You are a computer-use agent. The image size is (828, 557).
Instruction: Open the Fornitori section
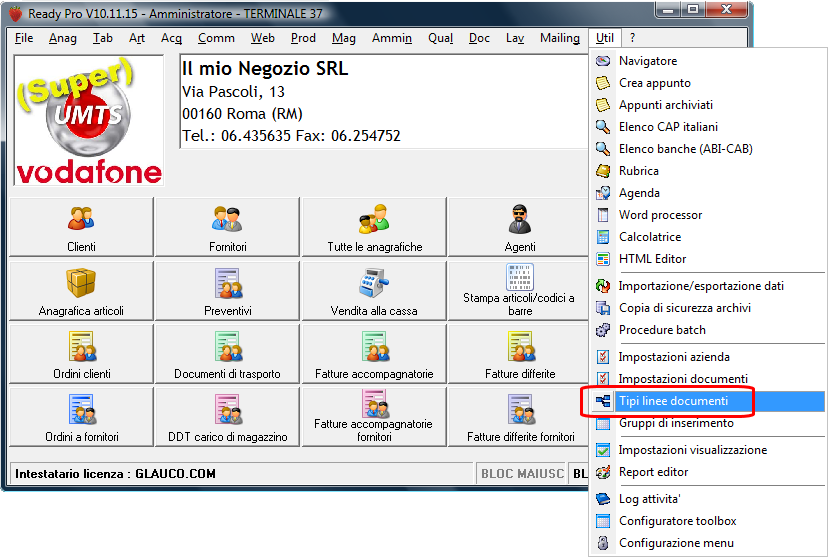(x=228, y=227)
